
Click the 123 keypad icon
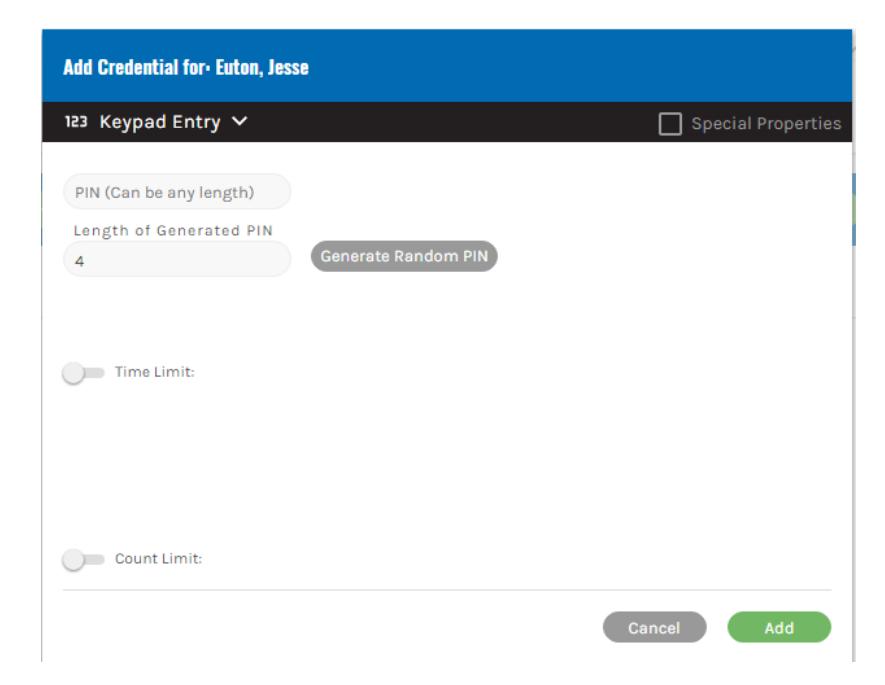coord(76,122)
